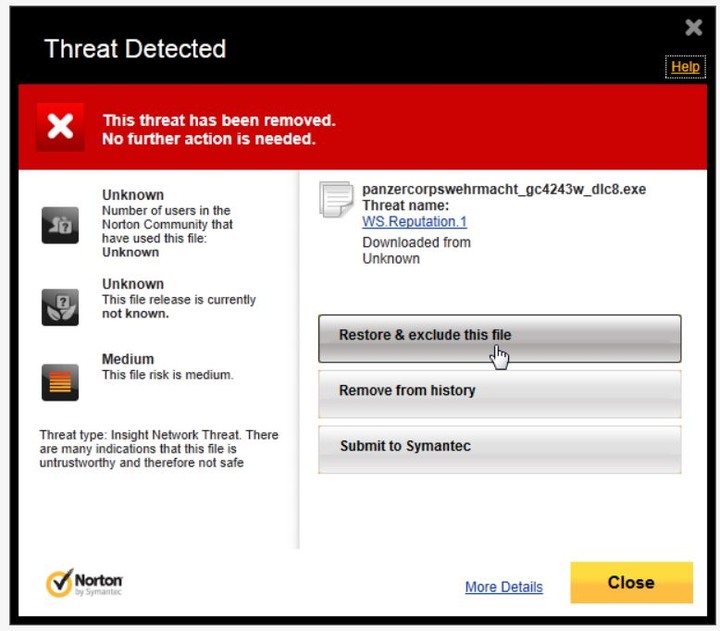Click the medium risk level icon
The width and height of the screenshot is (720, 631).
[60, 383]
